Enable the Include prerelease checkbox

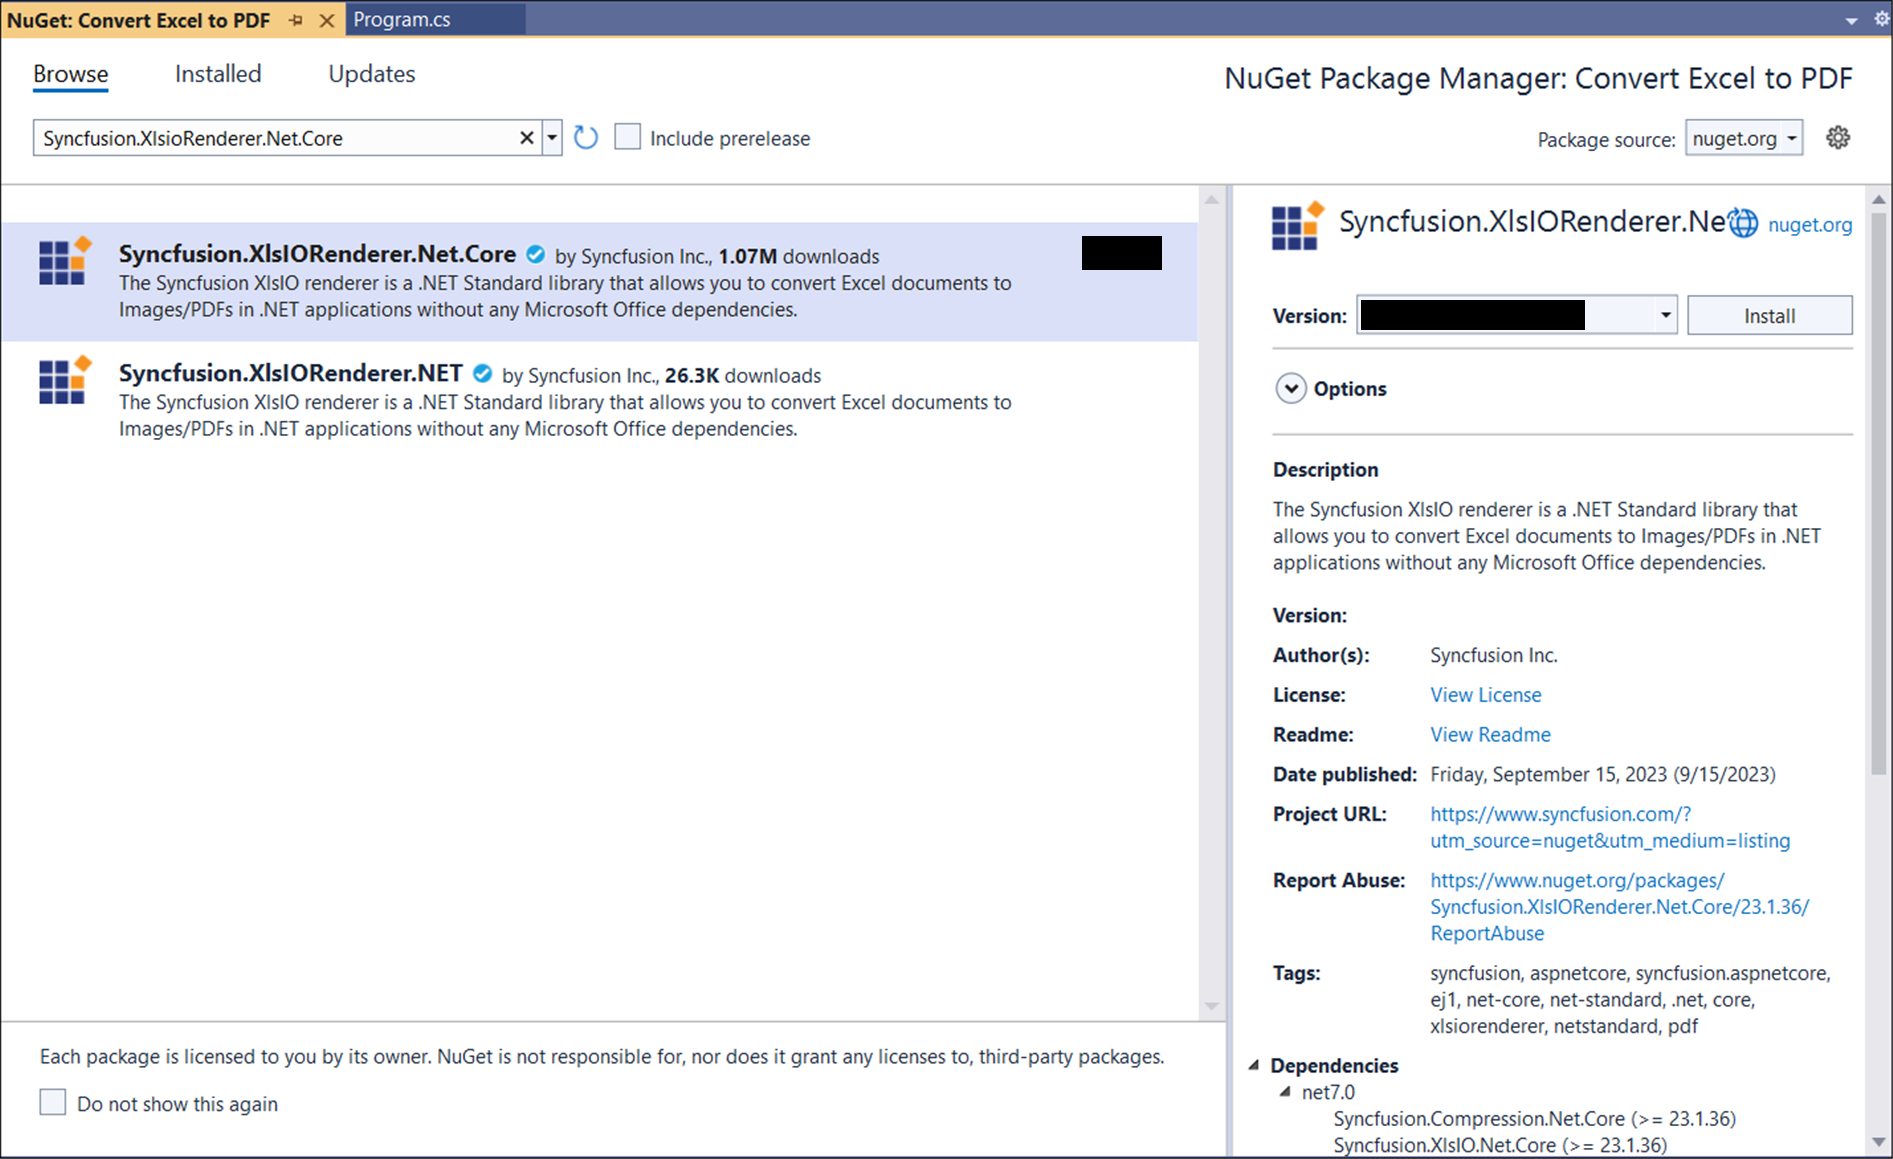click(x=627, y=137)
